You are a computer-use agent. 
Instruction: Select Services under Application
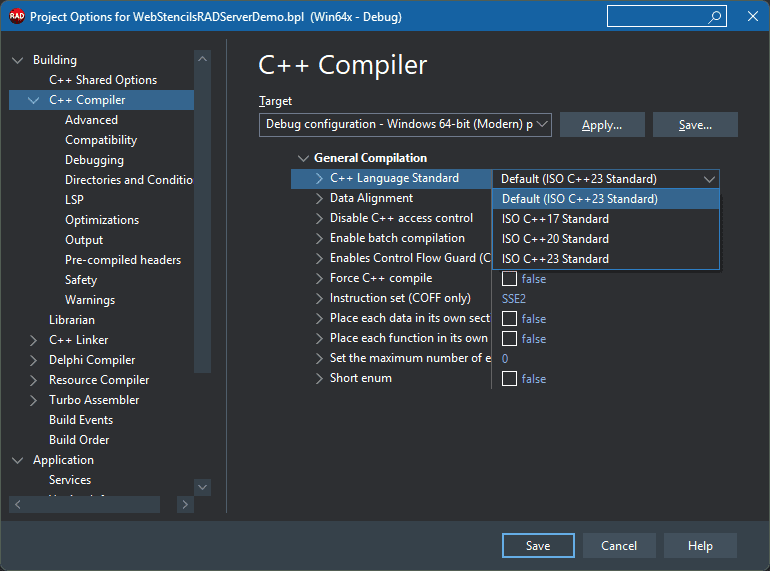click(70, 480)
